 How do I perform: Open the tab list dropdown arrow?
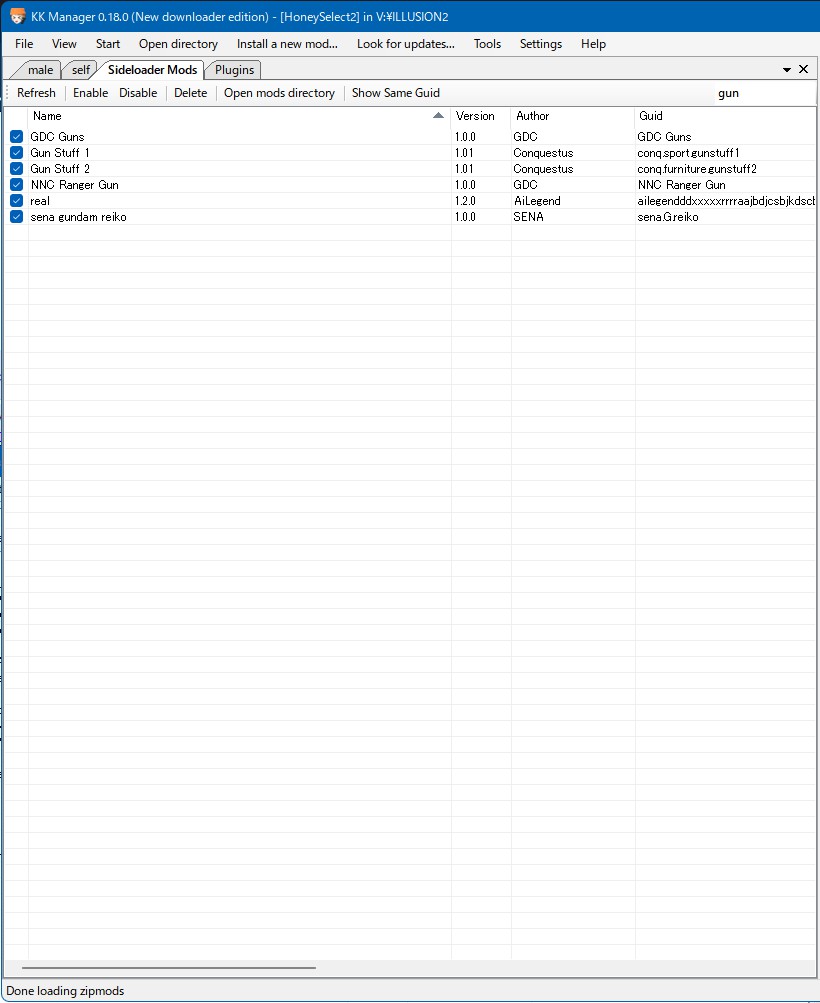pyautogui.click(x=787, y=70)
